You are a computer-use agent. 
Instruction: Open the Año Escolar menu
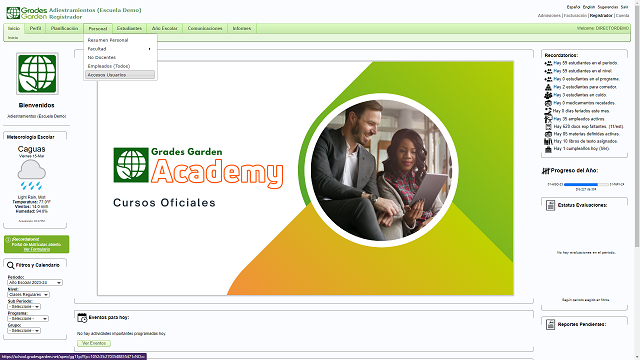[x=164, y=28]
